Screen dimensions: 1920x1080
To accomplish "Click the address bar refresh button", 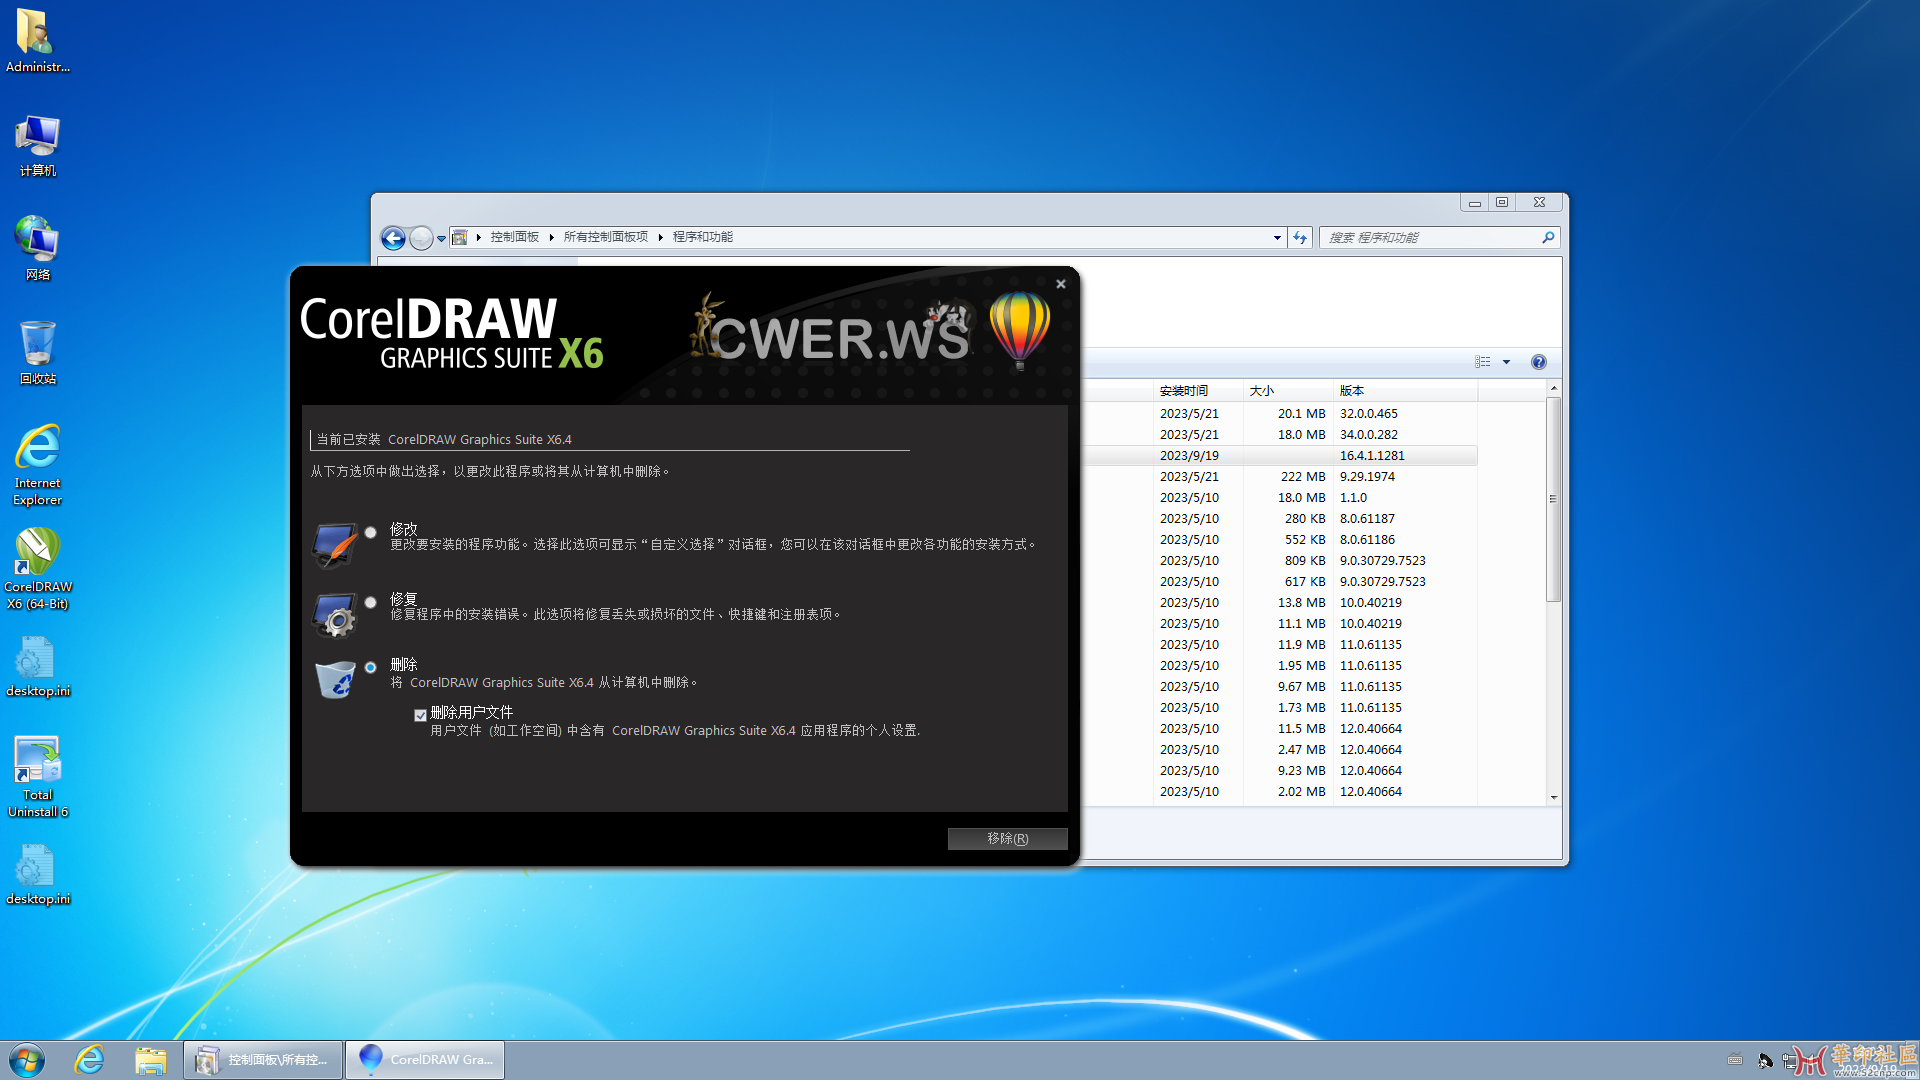I will point(1300,237).
